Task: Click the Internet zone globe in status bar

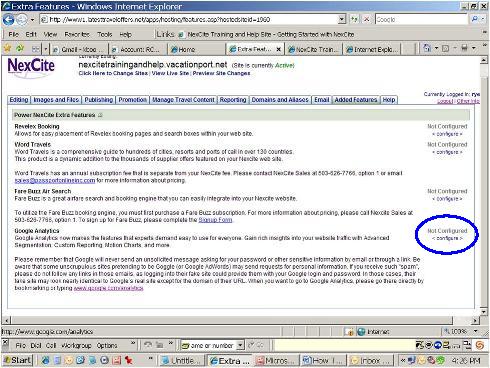Action: [361, 332]
